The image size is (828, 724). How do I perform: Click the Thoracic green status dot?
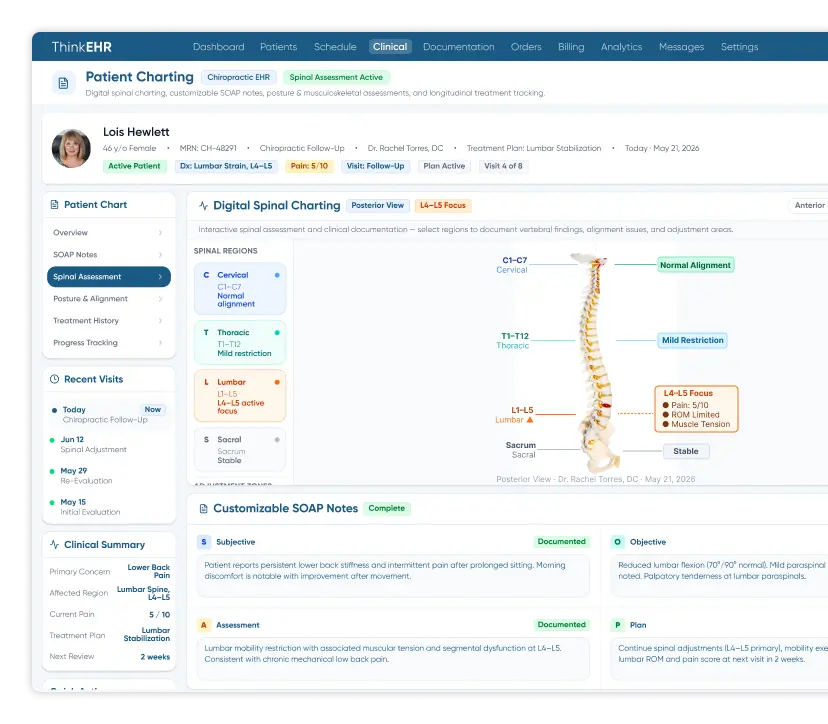(x=277, y=333)
